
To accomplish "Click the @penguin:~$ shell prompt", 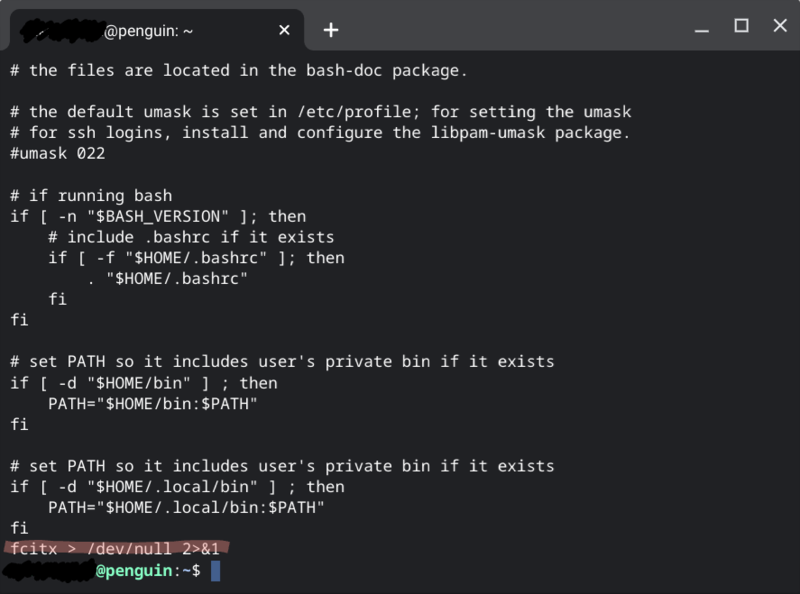I will [148, 570].
